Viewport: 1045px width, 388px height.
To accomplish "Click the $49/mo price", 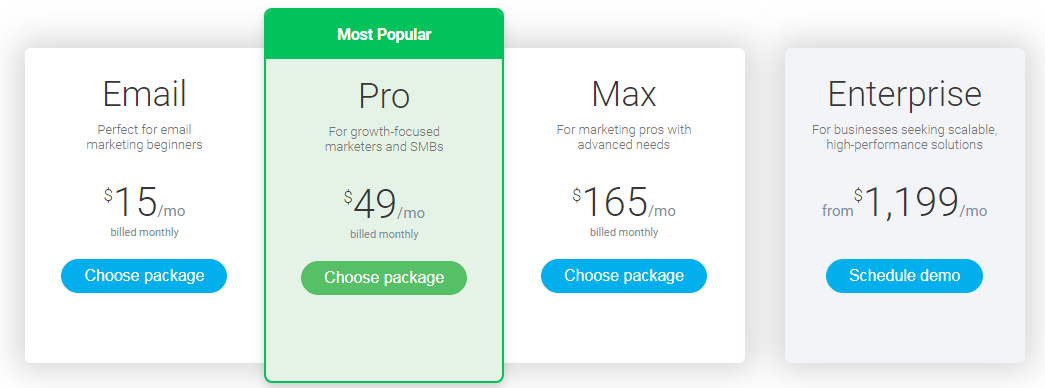I will (x=384, y=205).
